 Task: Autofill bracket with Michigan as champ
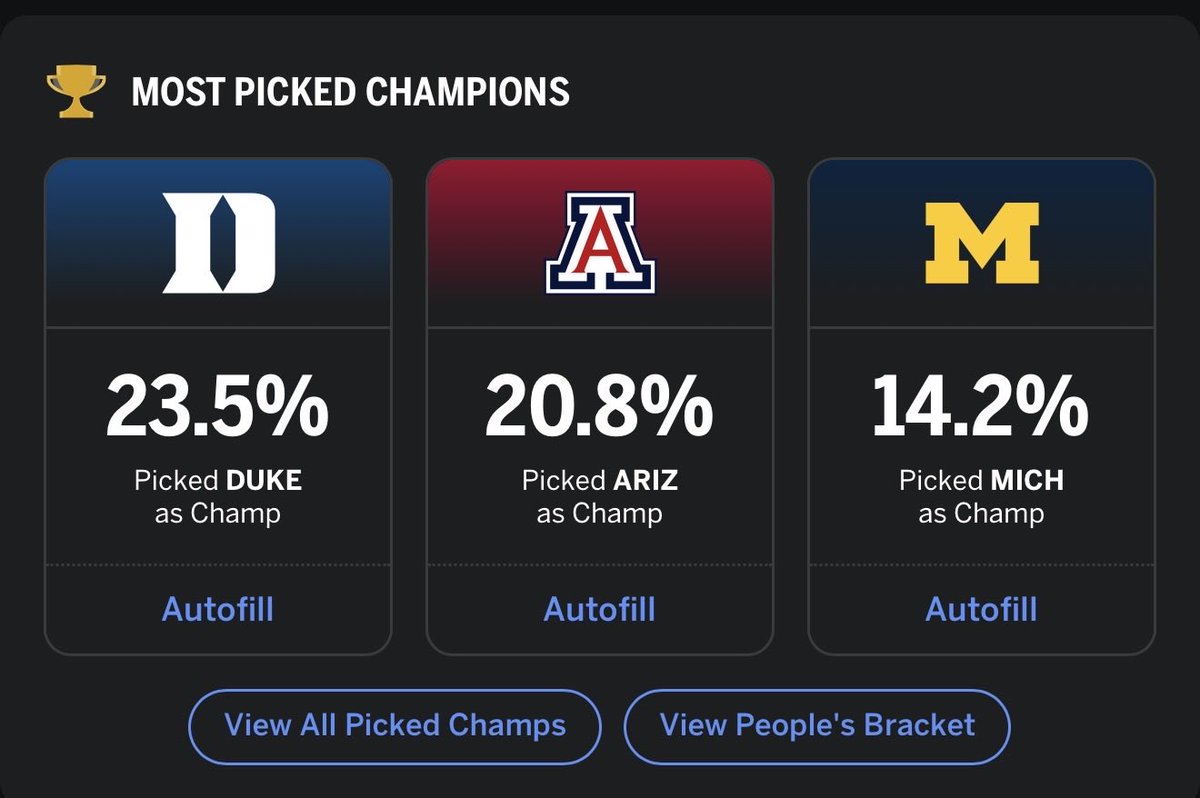[x=982, y=609]
